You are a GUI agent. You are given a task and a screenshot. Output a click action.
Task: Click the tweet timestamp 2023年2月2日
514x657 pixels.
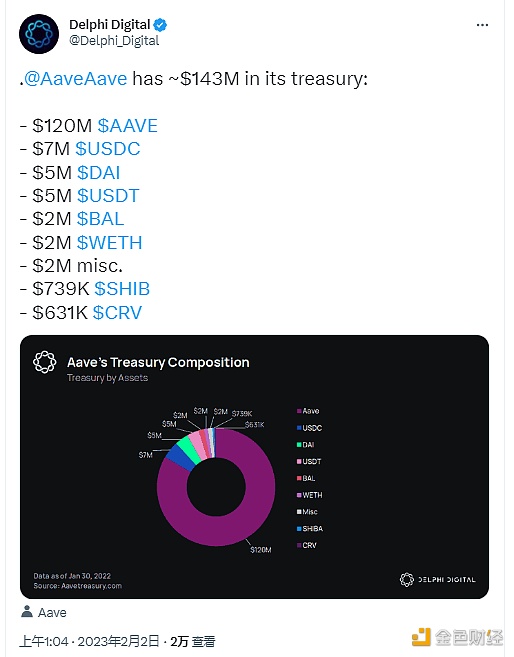click(x=119, y=641)
